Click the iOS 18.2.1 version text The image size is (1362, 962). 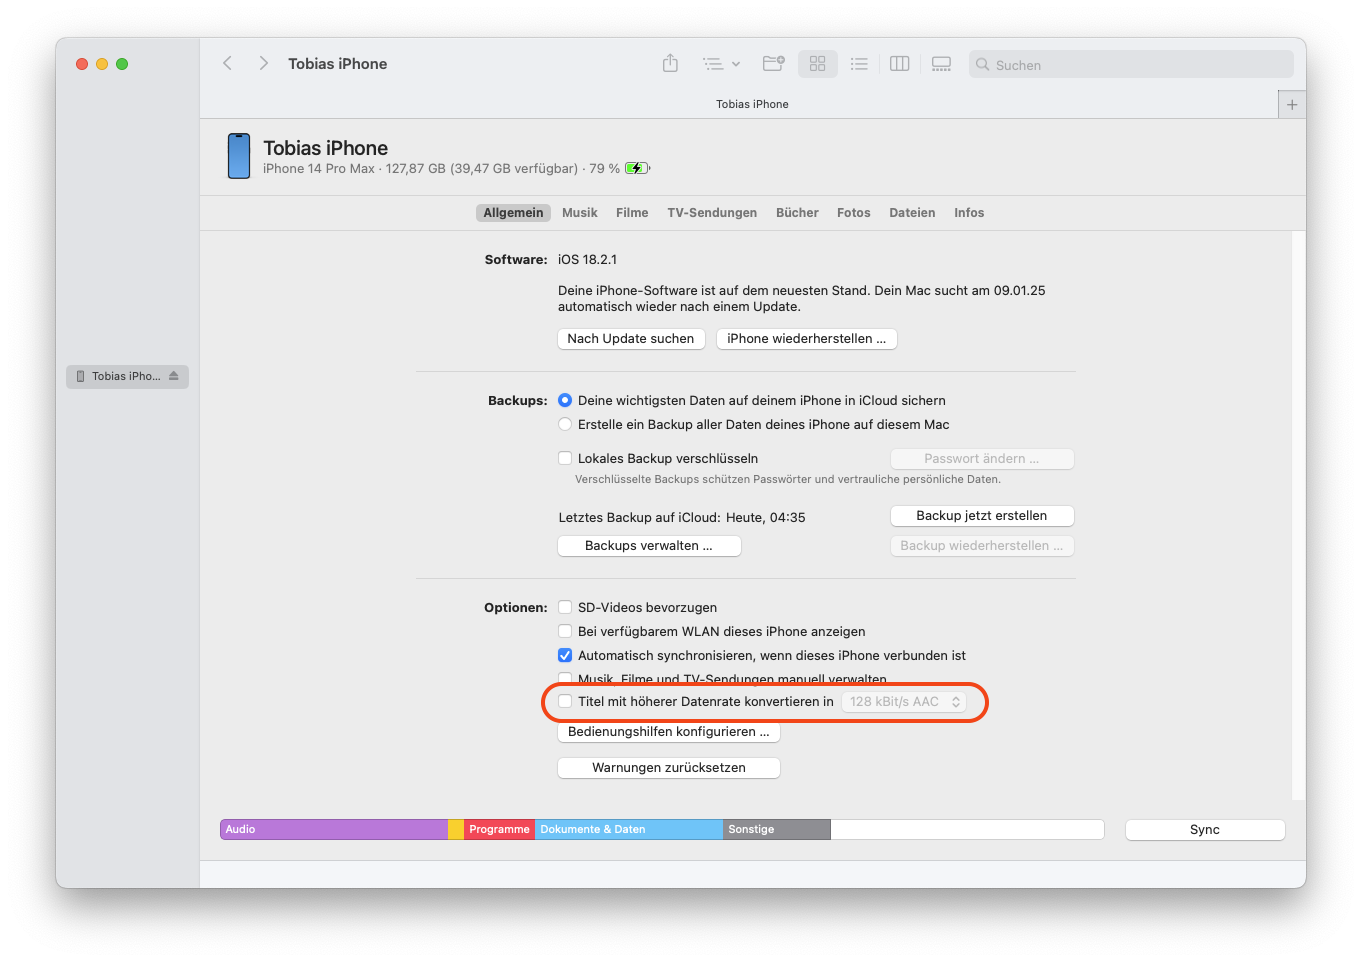(x=587, y=259)
